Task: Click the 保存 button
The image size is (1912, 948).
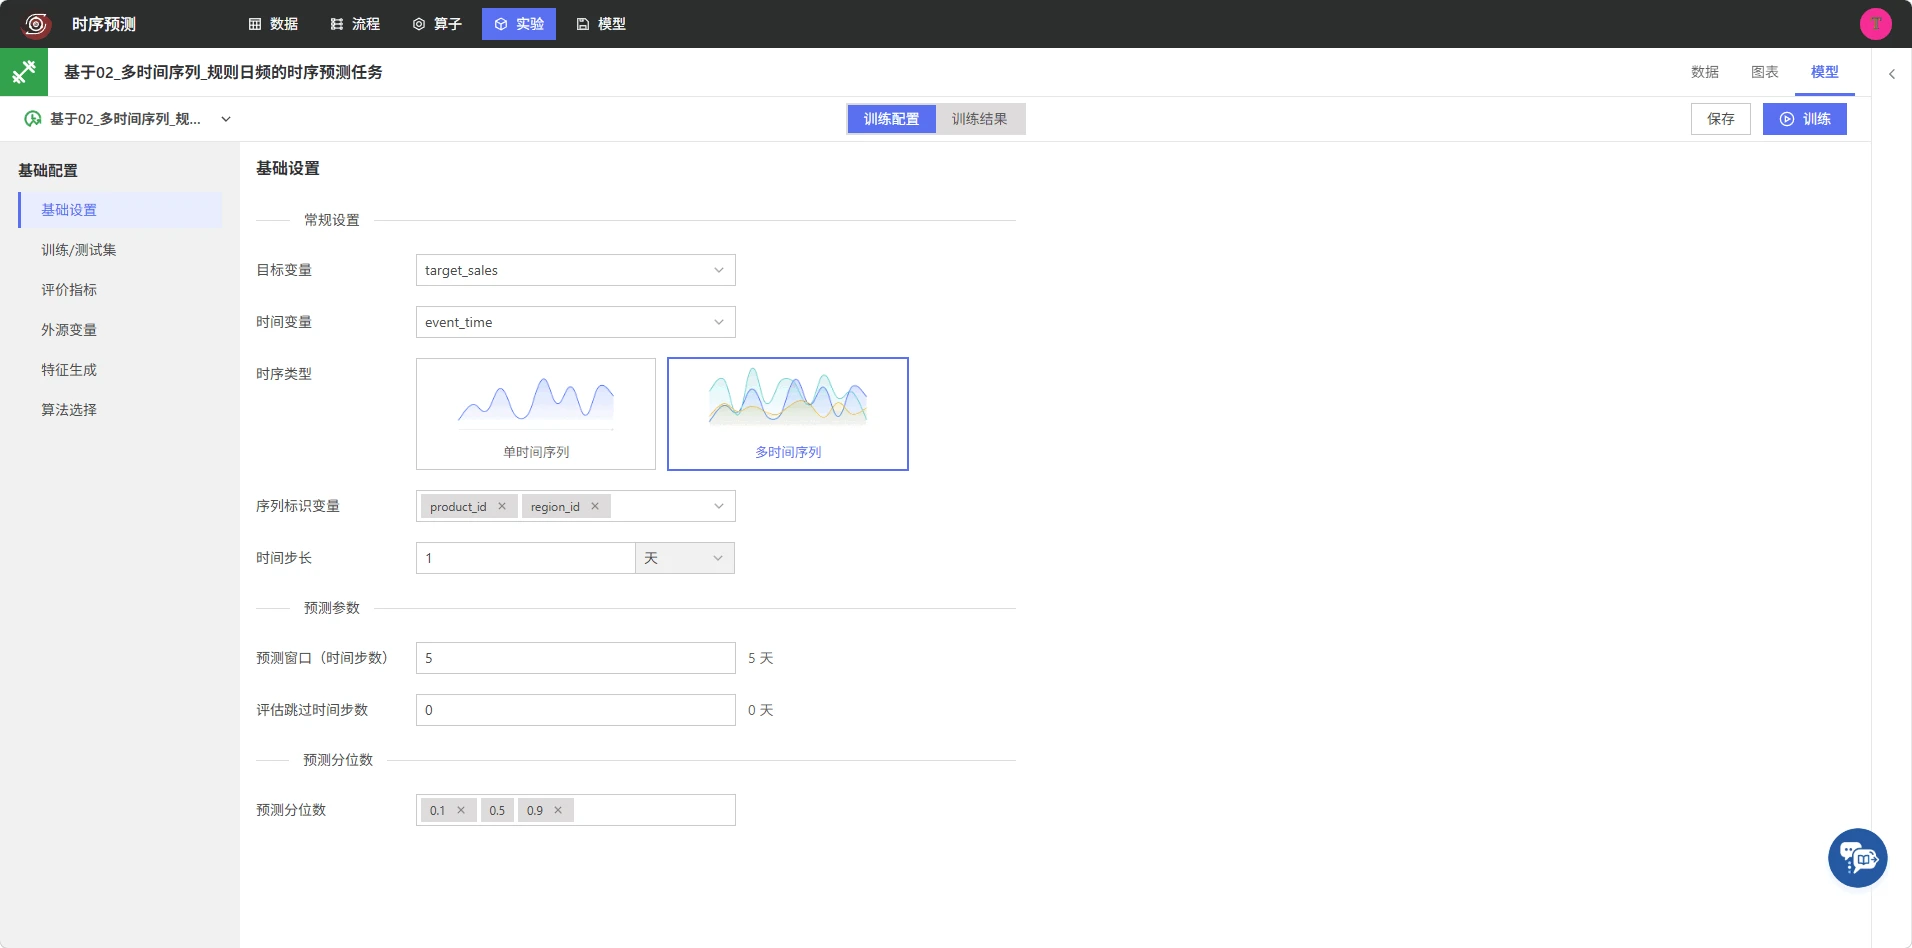Action: (x=1721, y=119)
